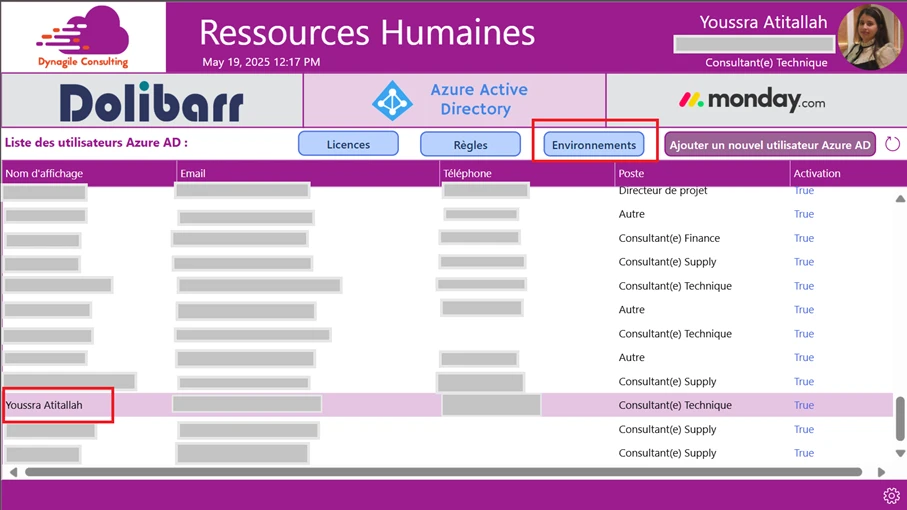Click the monday.com logo icon
This screenshot has width=907, height=510.
pyautogui.click(x=691, y=100)
